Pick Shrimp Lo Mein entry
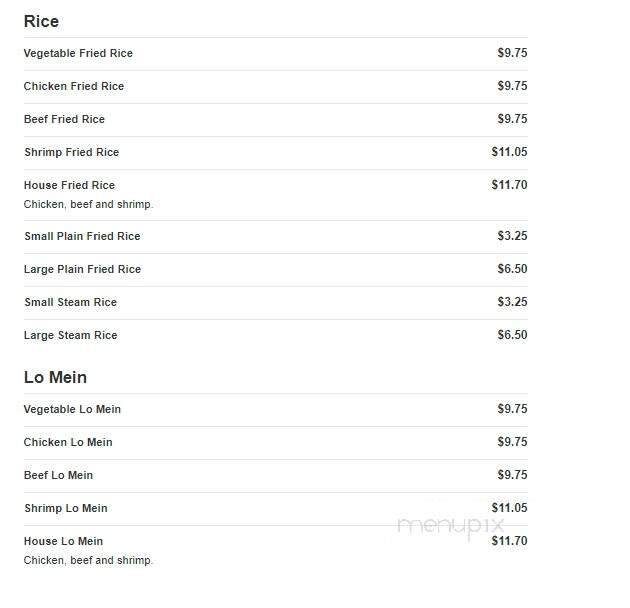 tap(65, 508)
